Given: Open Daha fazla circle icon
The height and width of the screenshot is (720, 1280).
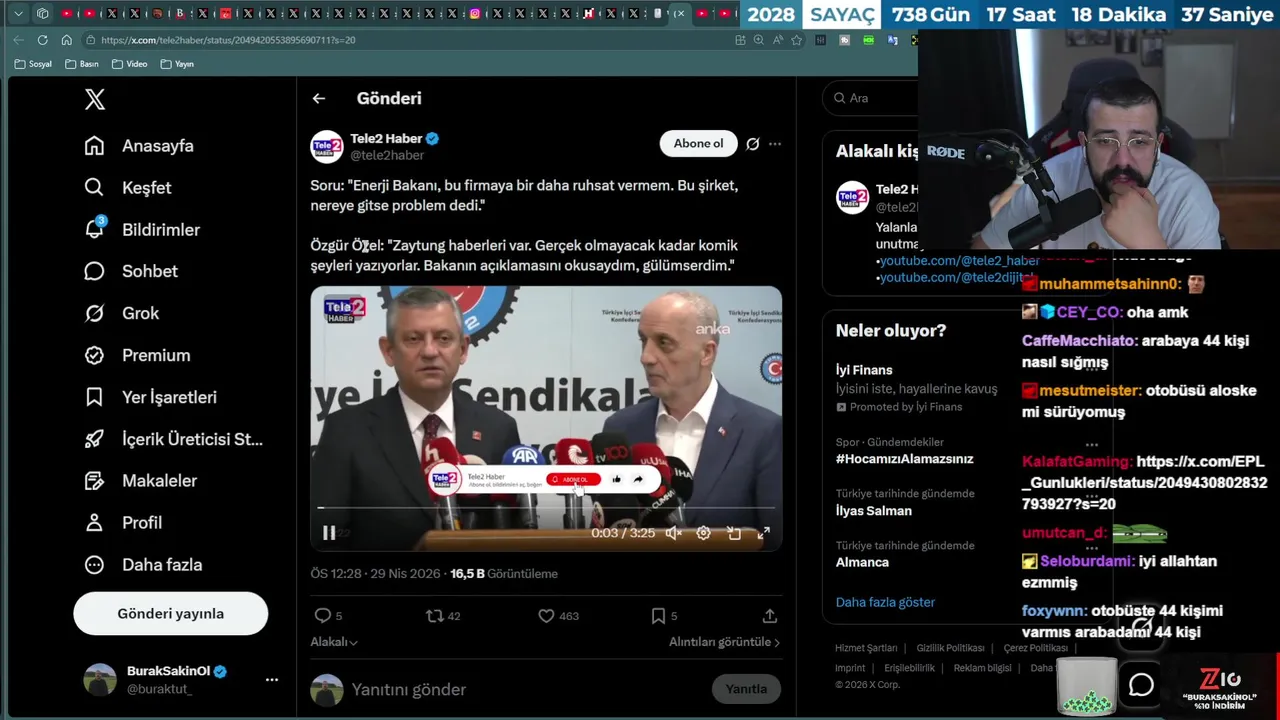Looking at the screenshot, I should point(94,564).
